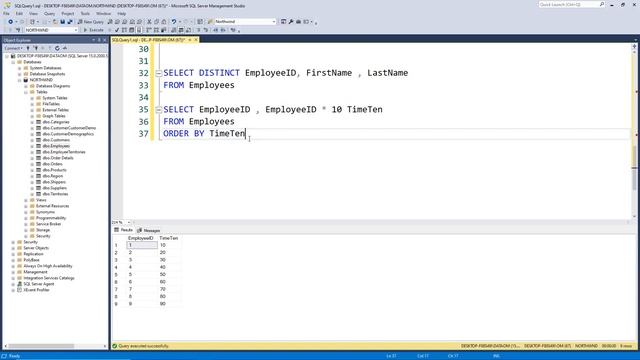Open the editor zoom percentage dropdown
Image resolution: width=640 pixels, height=360 pixels.
[x=129, y=222]
